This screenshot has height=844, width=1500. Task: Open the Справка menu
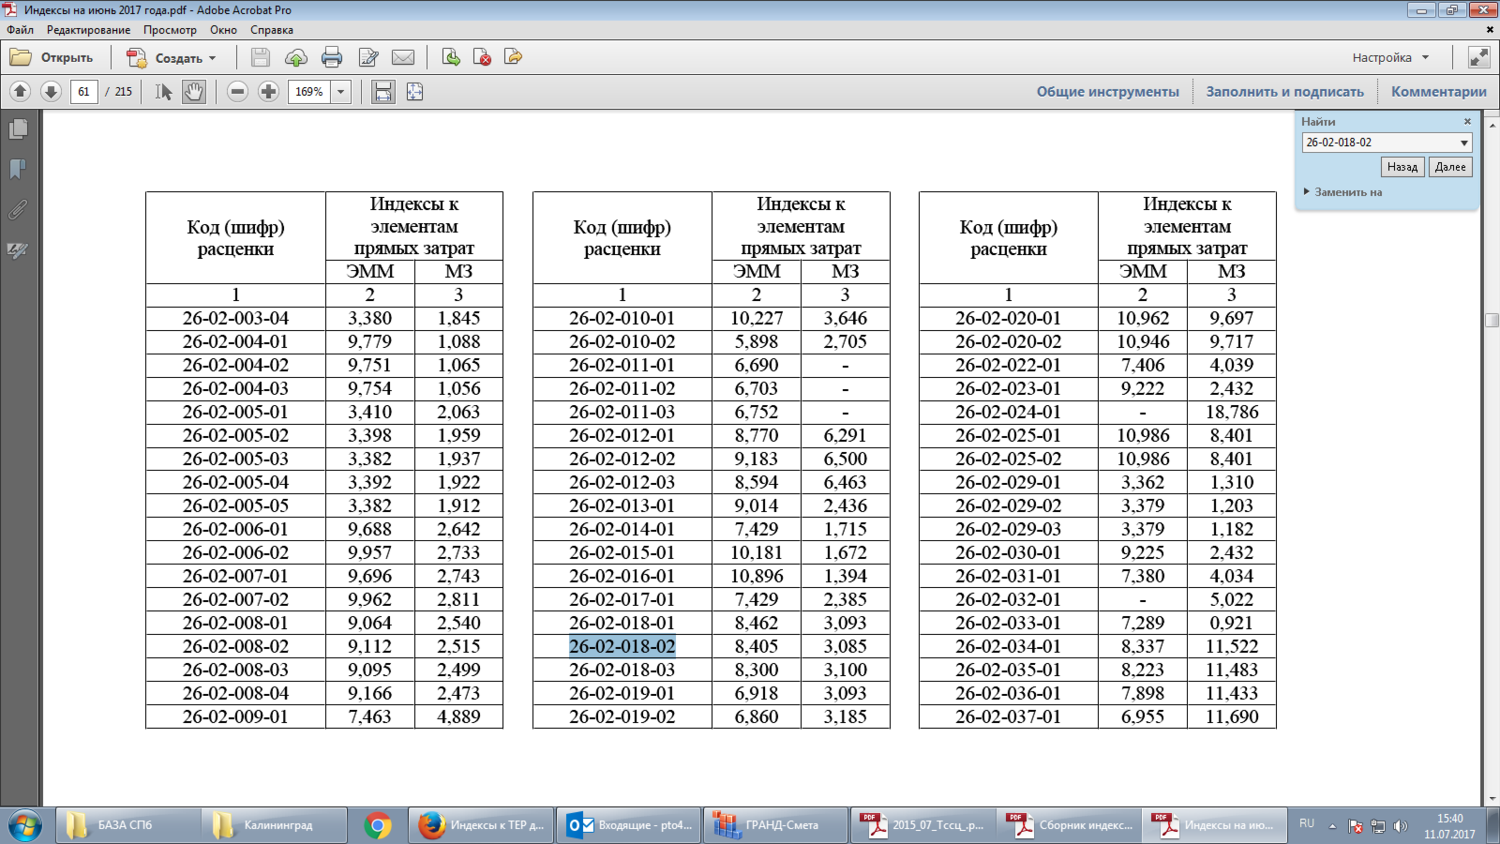(x=271, y=30)
